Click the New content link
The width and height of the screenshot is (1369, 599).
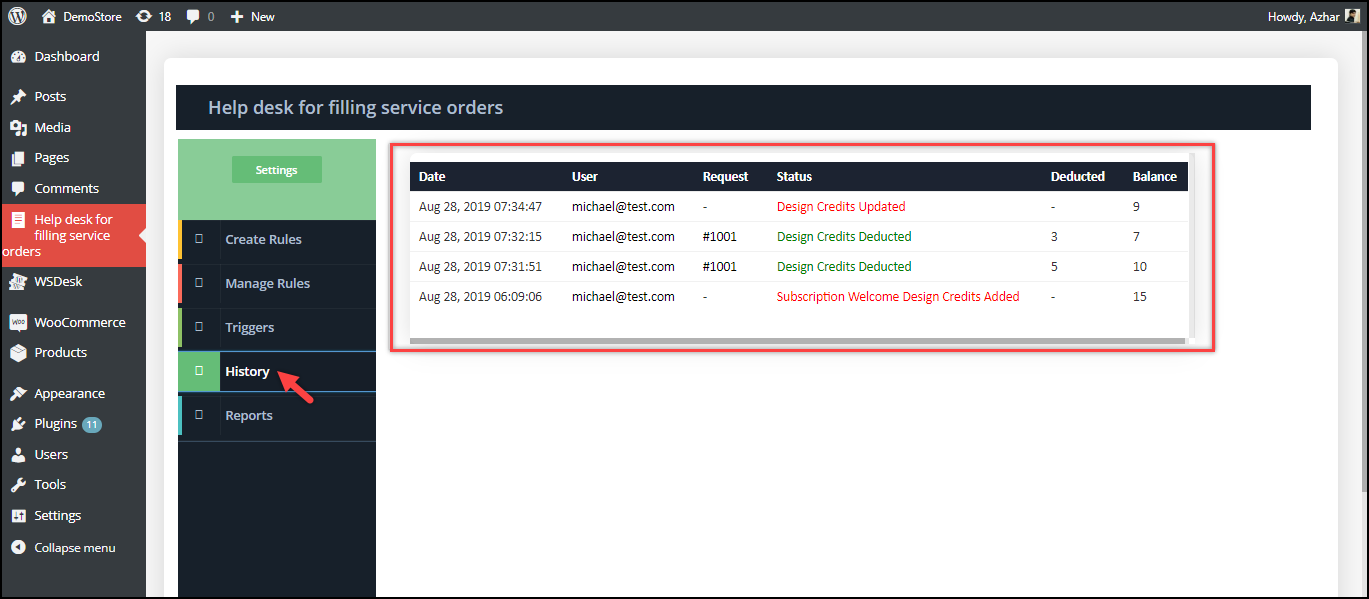(263, 17)
